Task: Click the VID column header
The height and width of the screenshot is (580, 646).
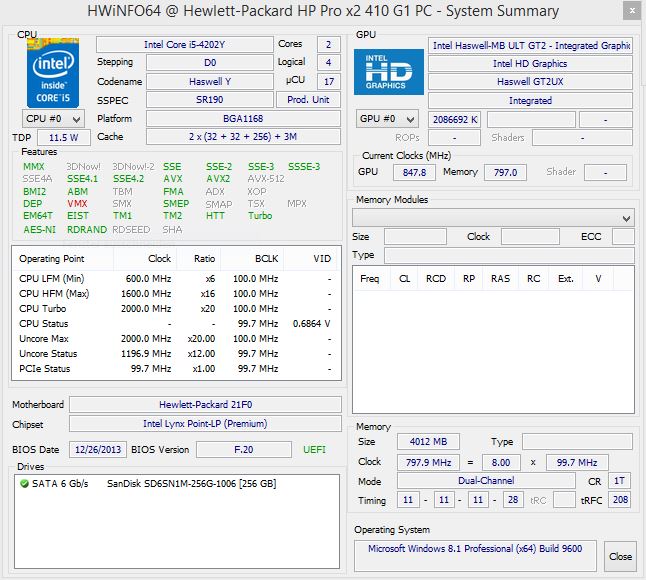Action: (x=309, y=259)
